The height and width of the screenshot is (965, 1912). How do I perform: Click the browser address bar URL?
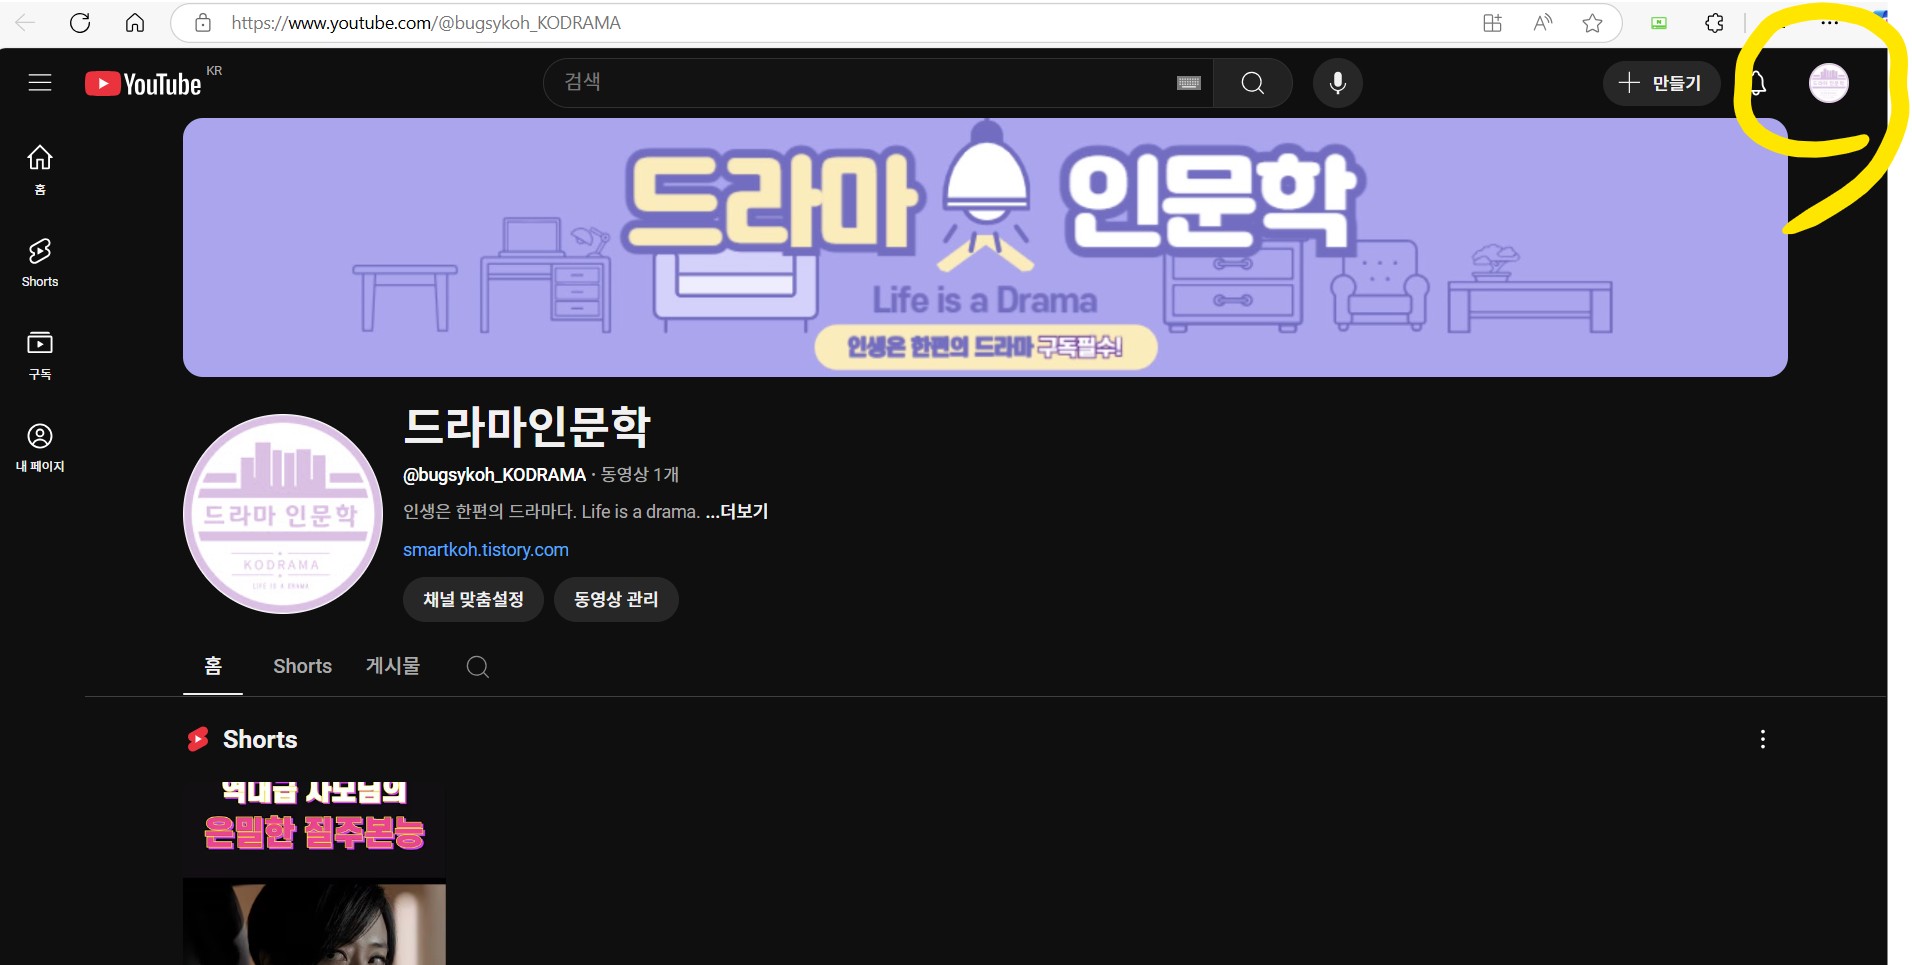(x=426, y=23)
